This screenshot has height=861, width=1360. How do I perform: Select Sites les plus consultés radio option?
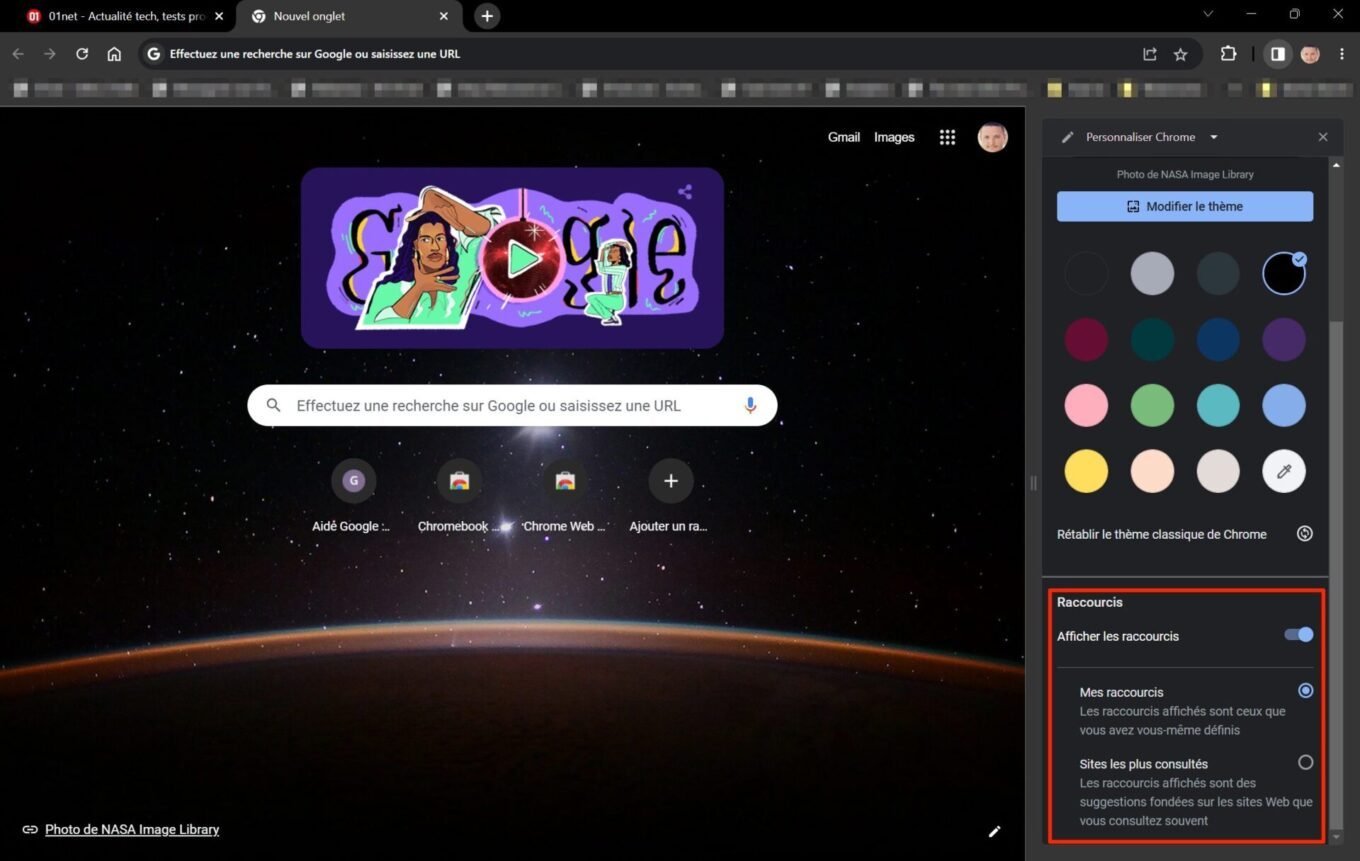[1305, 762]
